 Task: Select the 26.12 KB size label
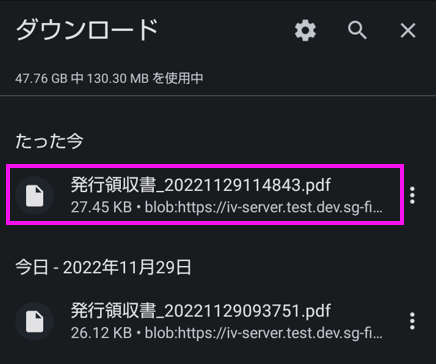click(101, 333)
